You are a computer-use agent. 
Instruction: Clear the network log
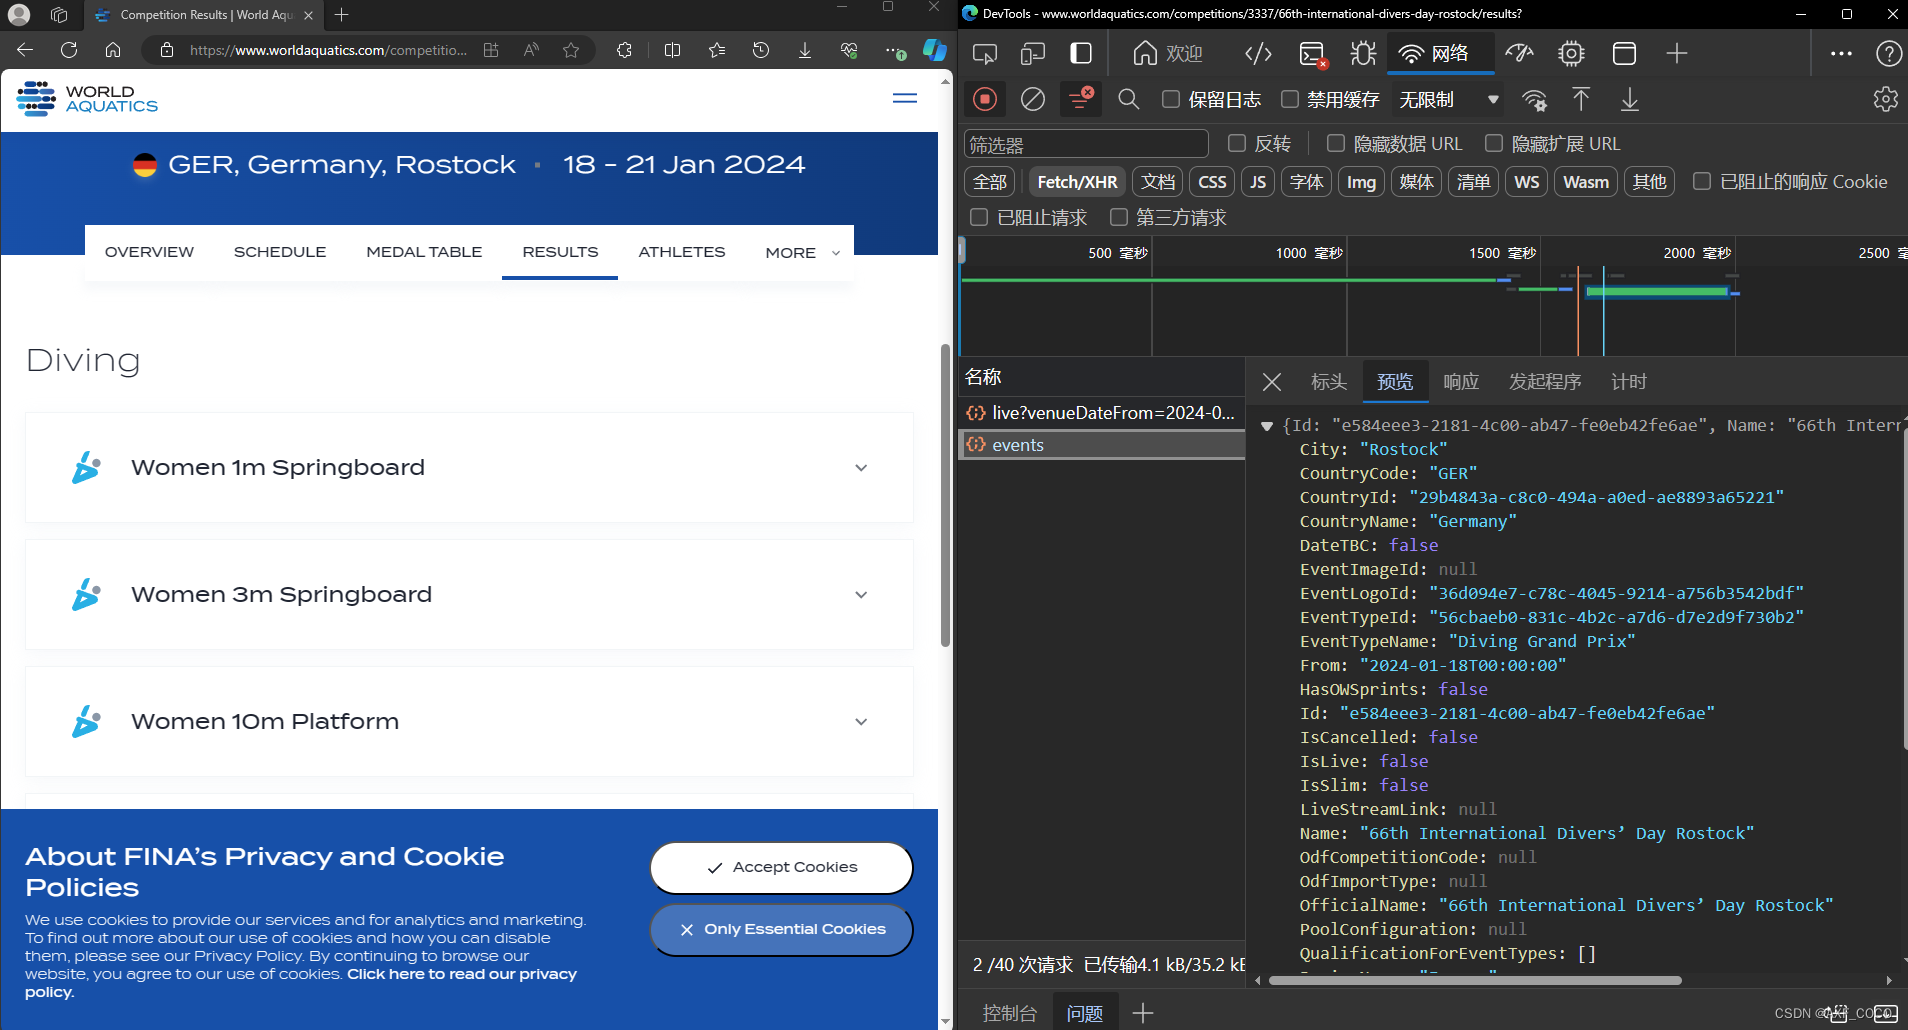pyautogui.click(x=1033, y=99)
